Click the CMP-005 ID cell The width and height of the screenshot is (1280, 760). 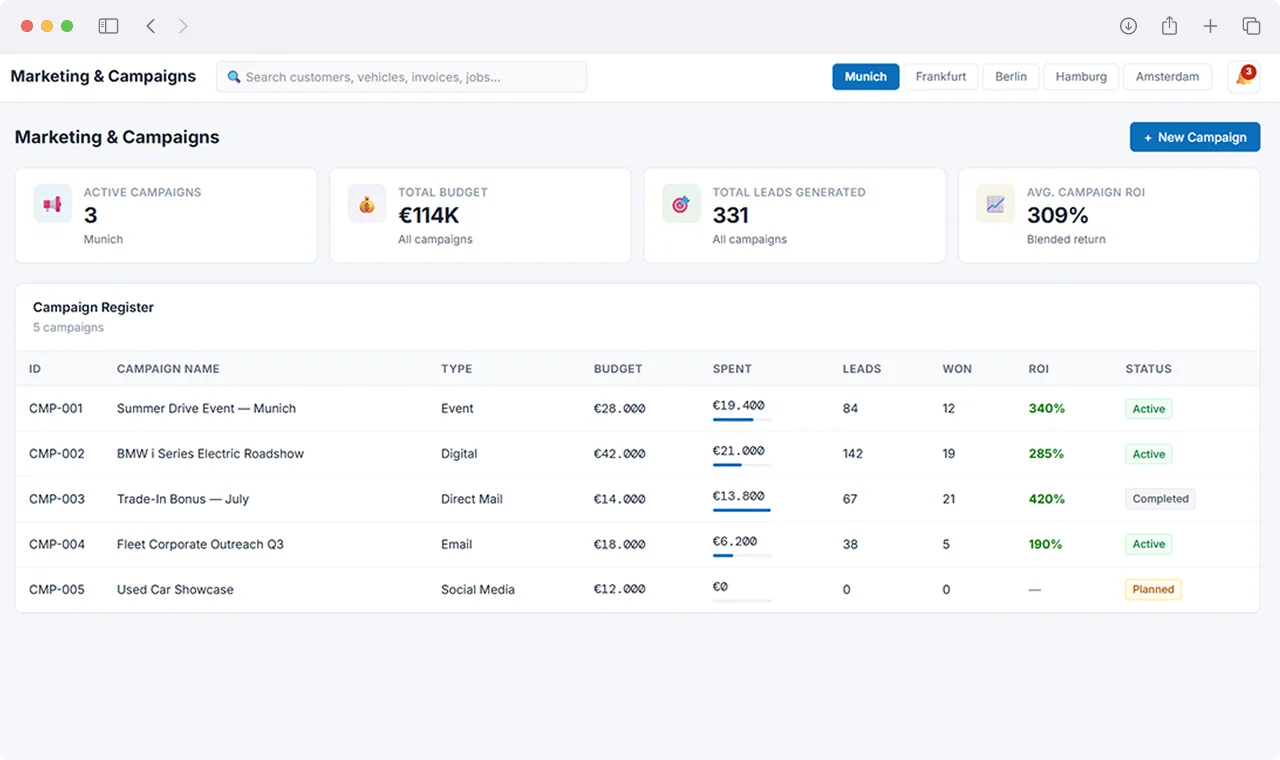(57, 589)
